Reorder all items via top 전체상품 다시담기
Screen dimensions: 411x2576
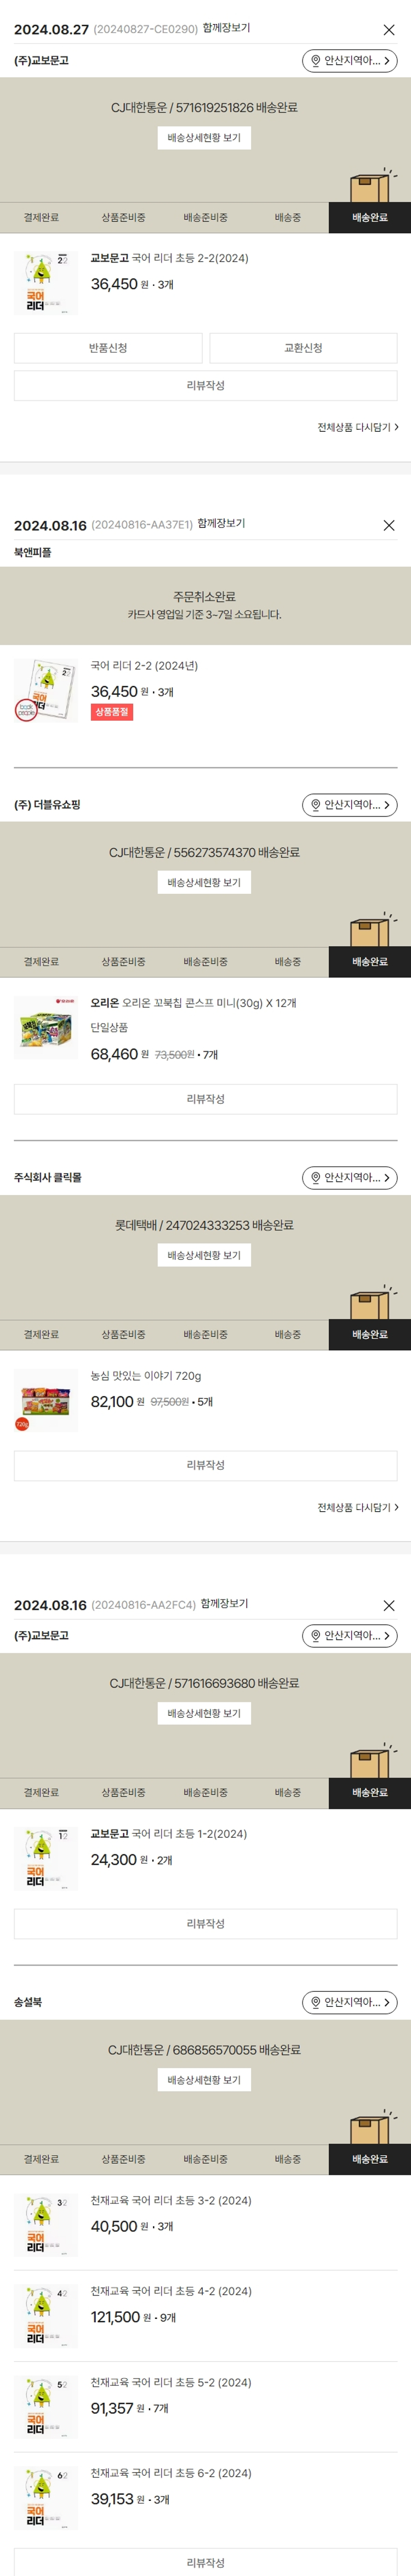357,427
